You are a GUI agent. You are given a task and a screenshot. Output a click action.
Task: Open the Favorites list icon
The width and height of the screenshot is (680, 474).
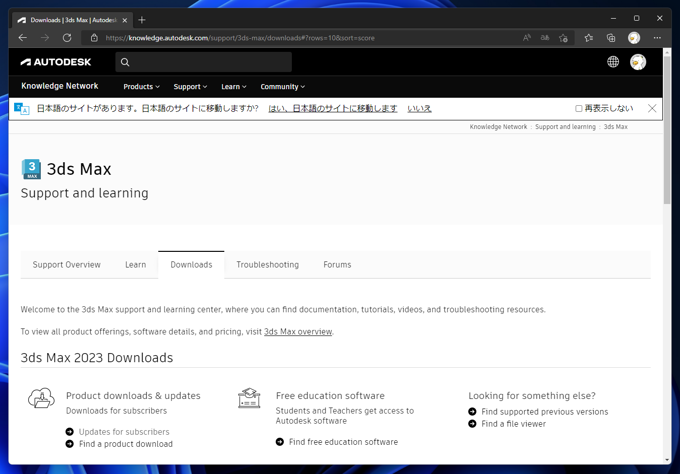coord(588,38)
